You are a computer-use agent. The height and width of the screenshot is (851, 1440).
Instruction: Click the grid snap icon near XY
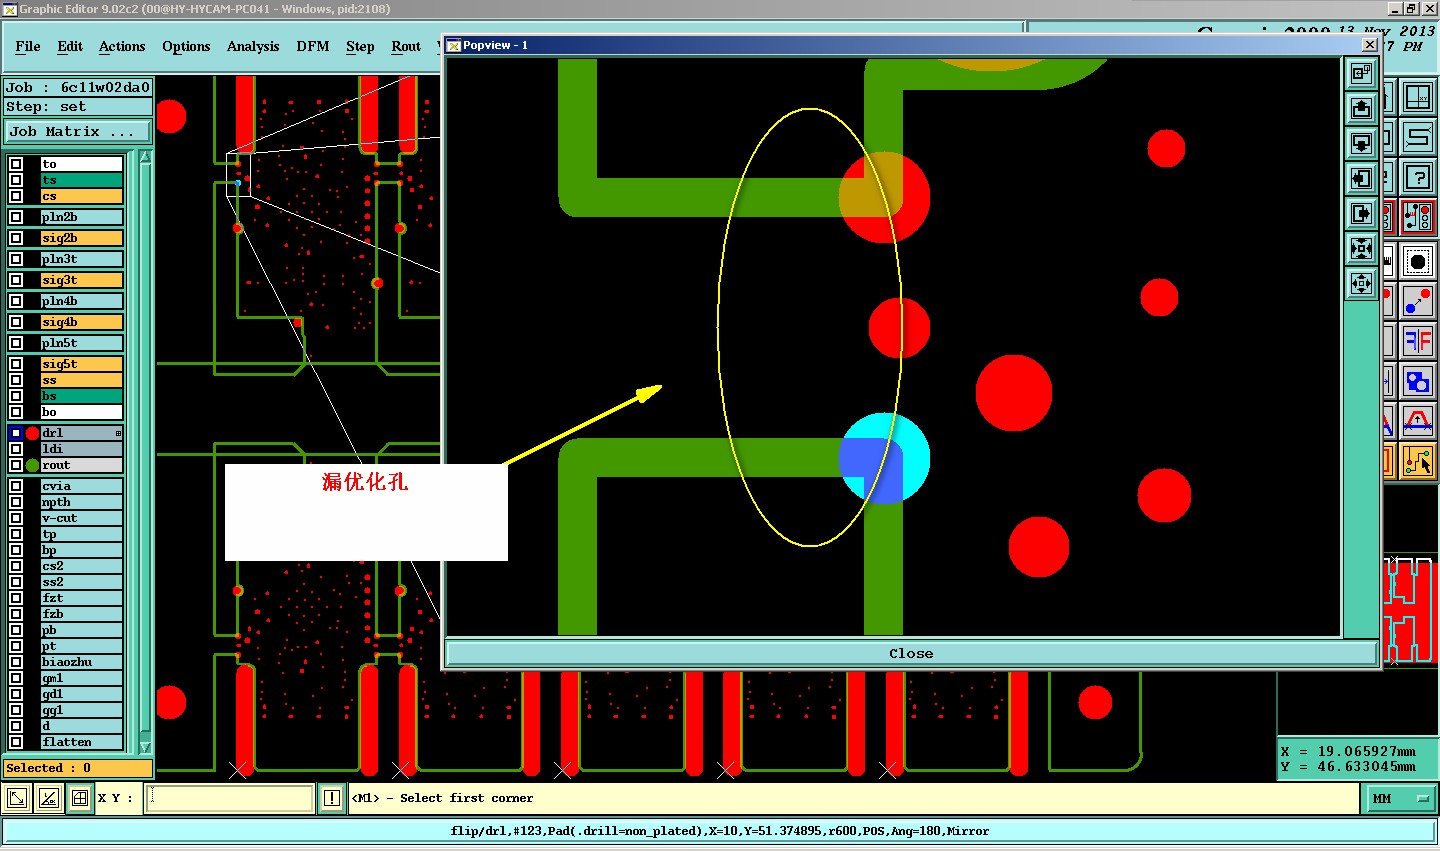point(80,798)
